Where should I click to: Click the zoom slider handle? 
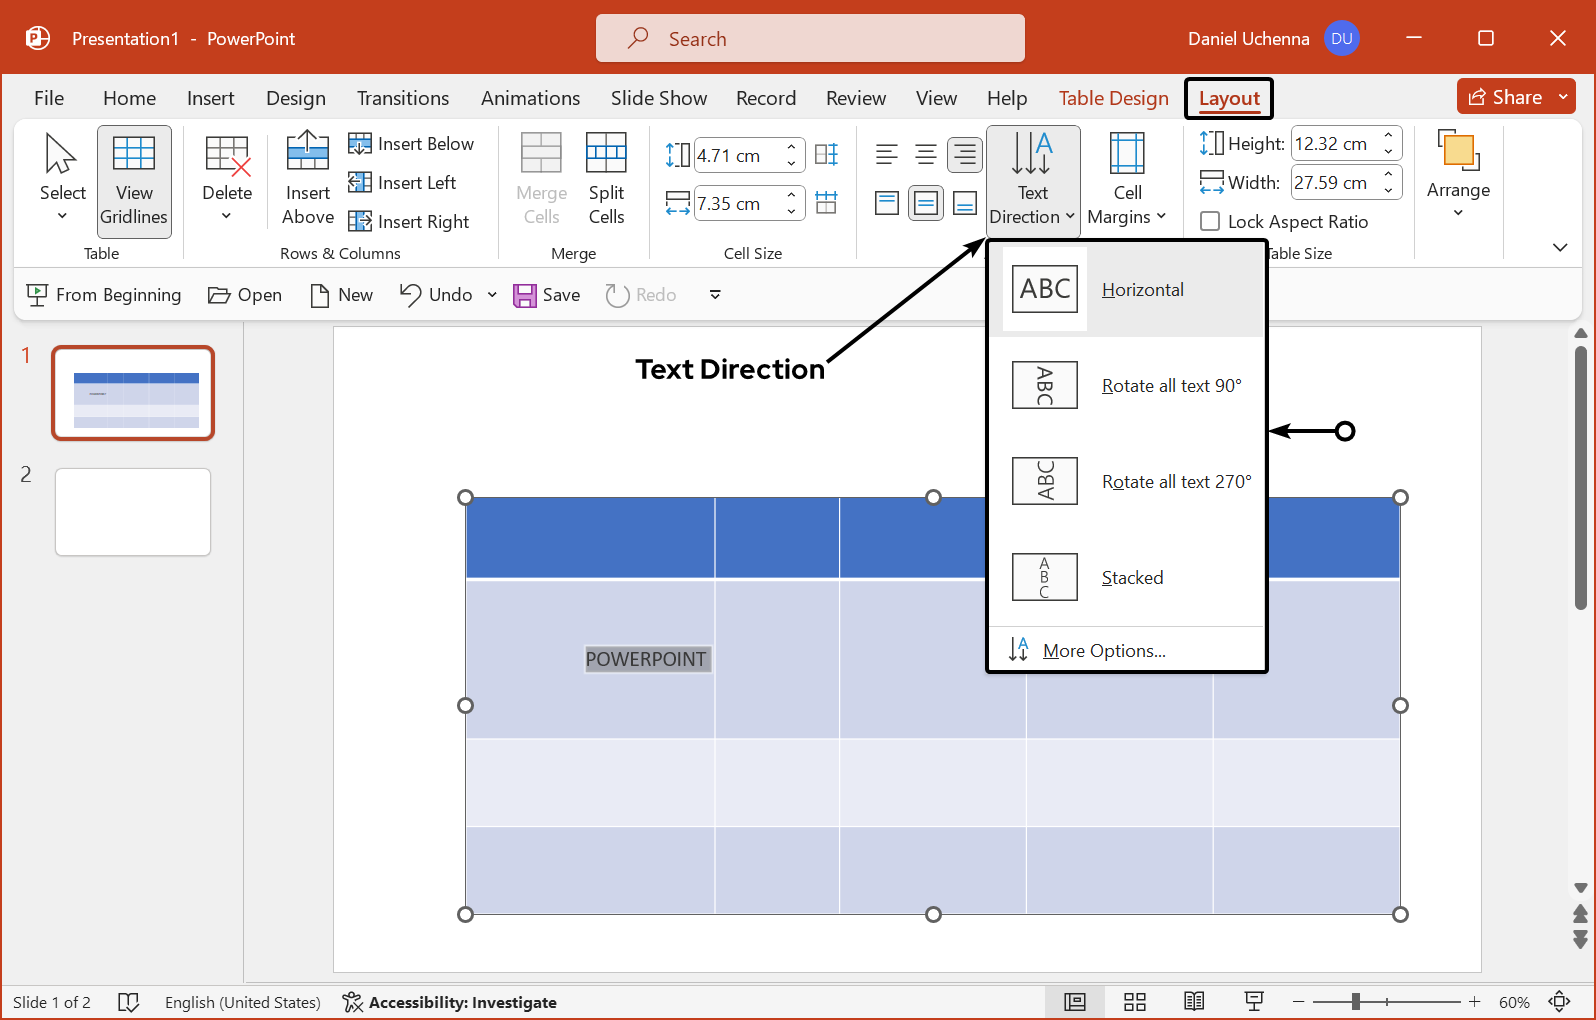[1356, 1002]
